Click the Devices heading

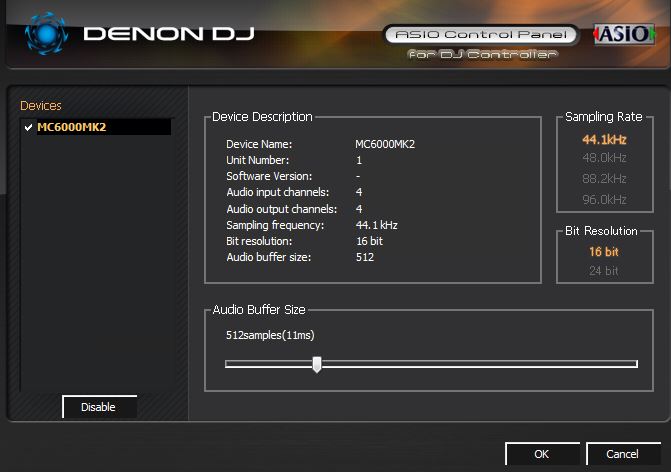(41, 106)
